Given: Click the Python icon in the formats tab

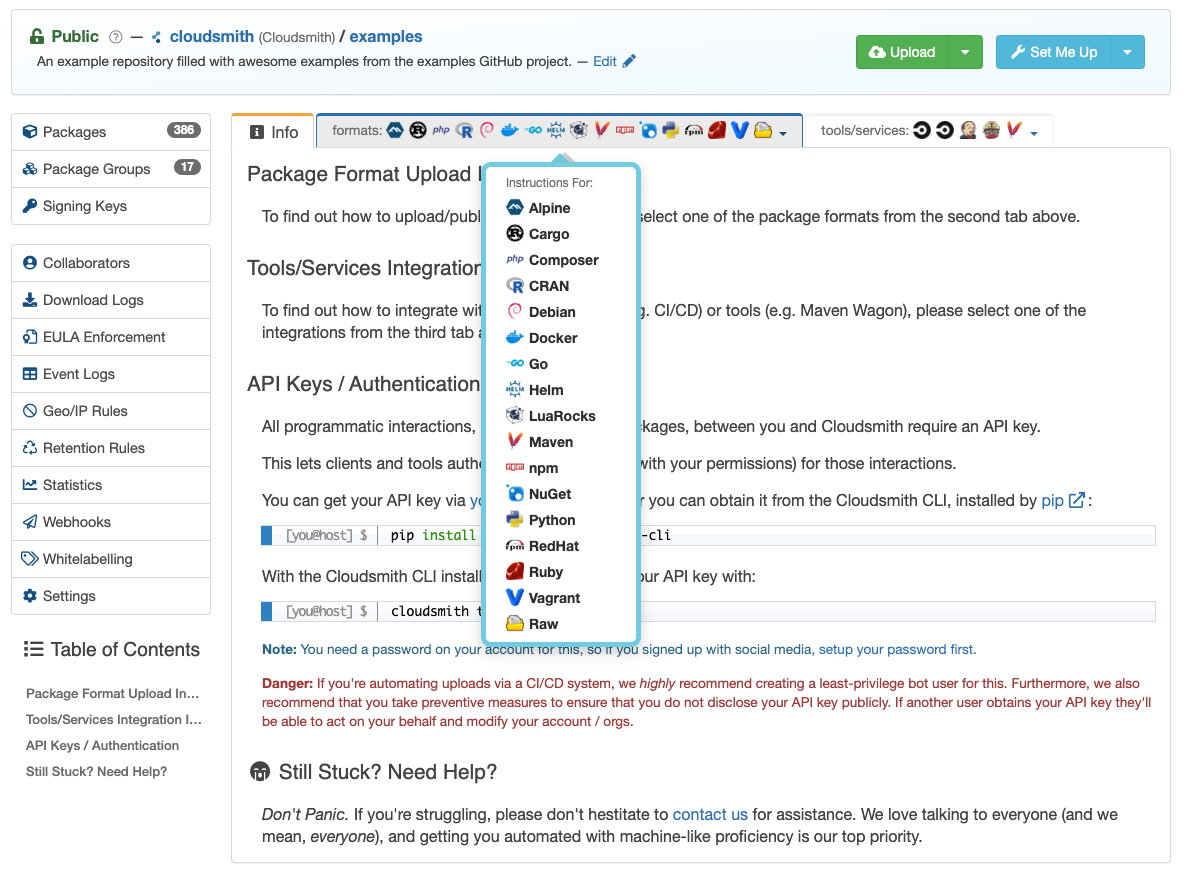Looking at the screenshot, I should [670, 130].
